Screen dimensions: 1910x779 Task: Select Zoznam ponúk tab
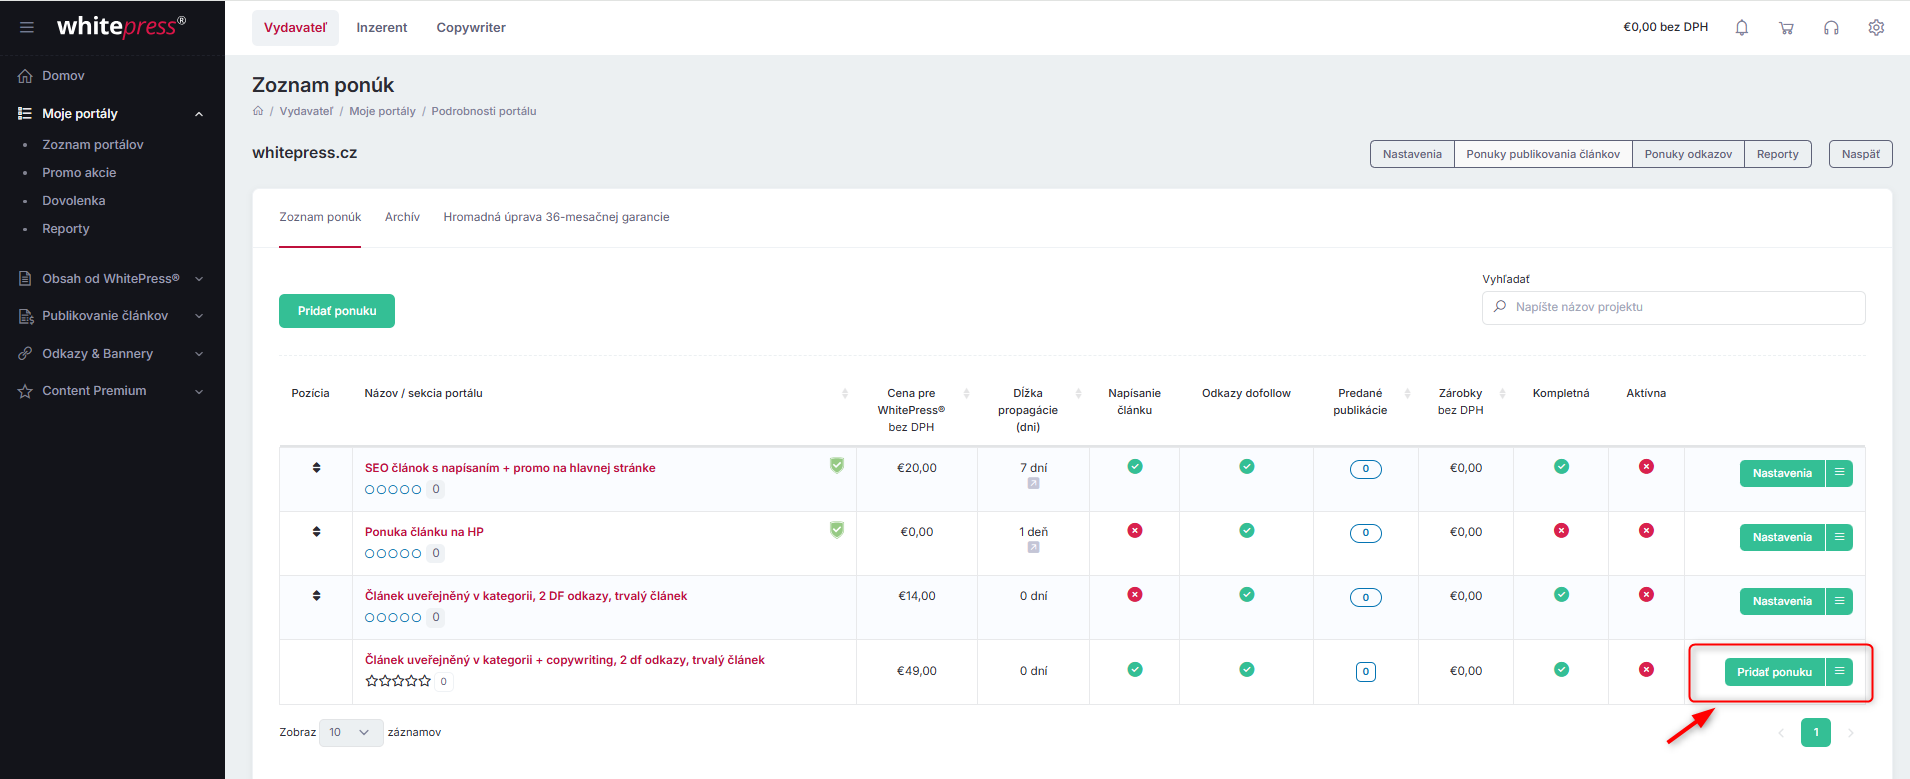coord(320,217)
